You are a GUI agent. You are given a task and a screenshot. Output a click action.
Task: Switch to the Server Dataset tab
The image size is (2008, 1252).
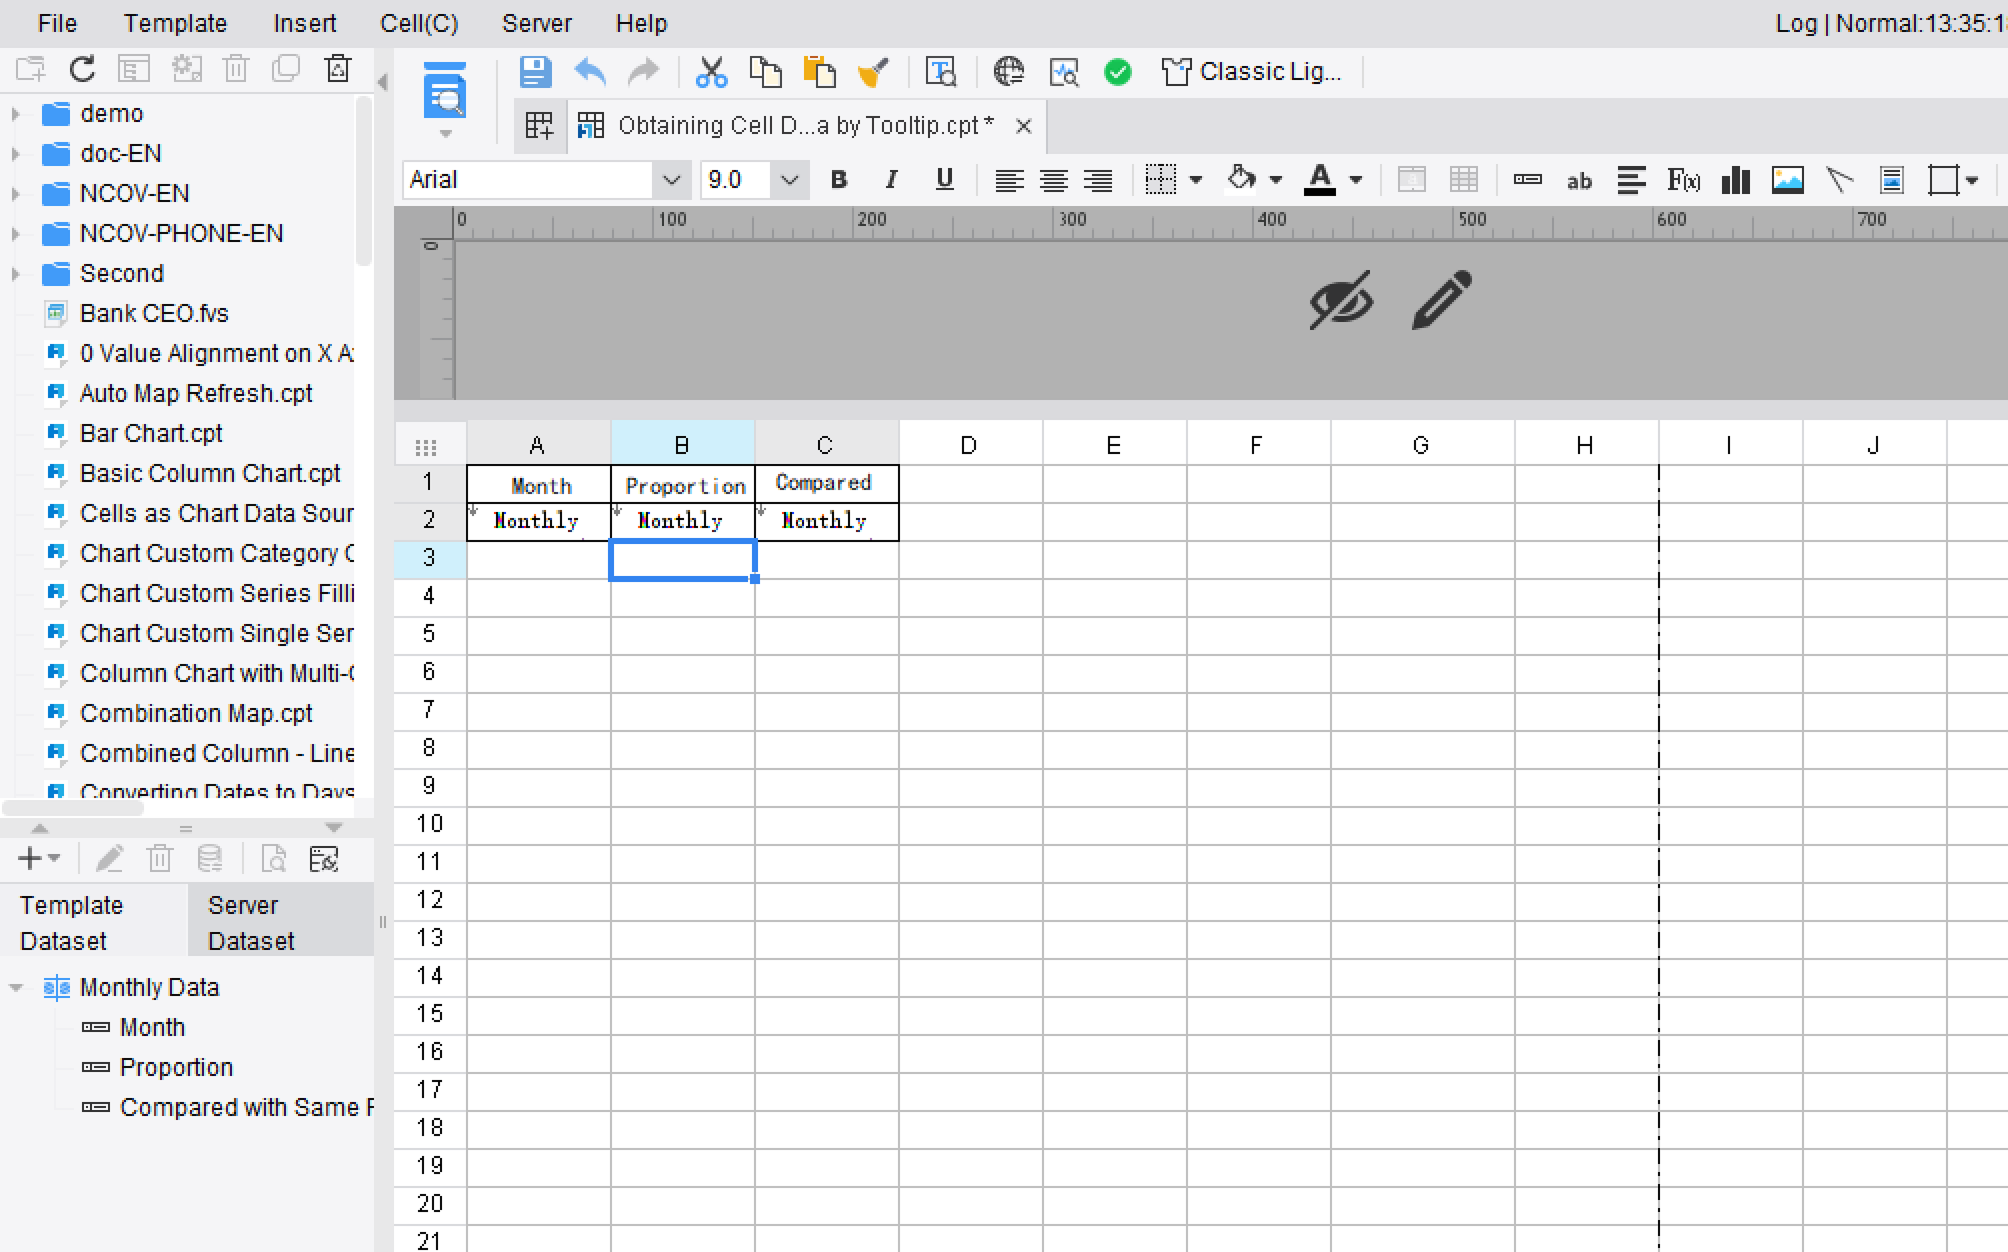[281, 922]
